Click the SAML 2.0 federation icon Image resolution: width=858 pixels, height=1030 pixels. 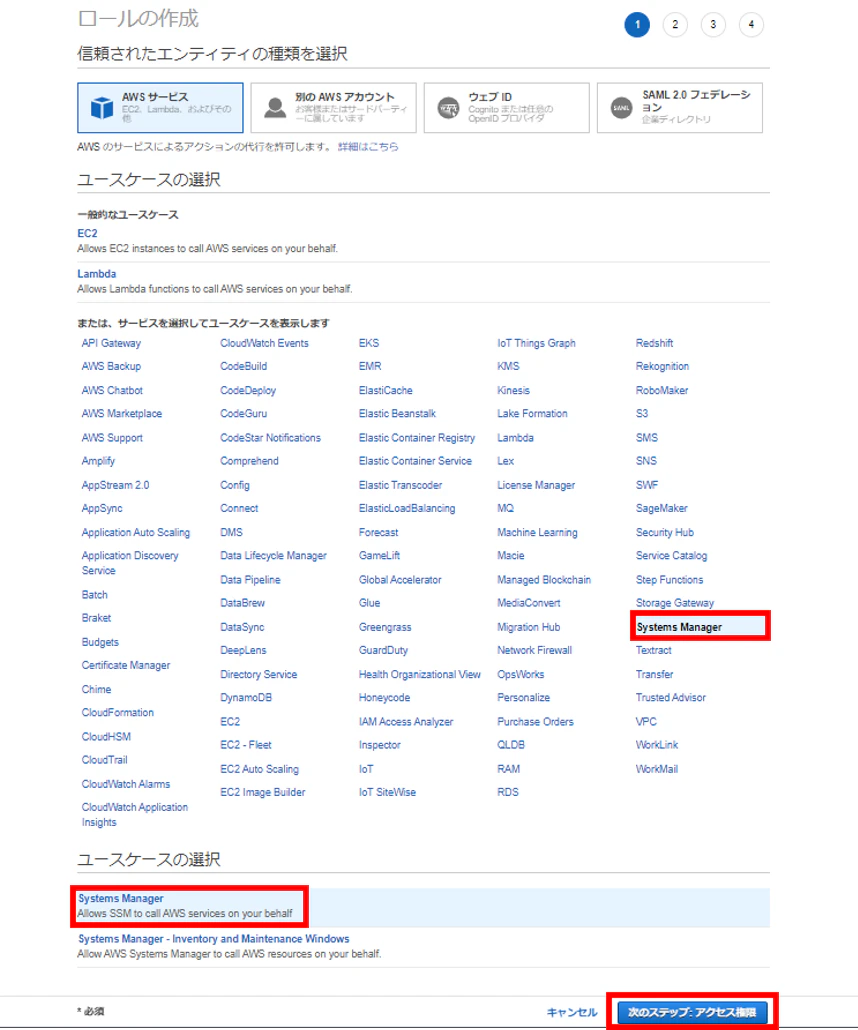(621, 108)
